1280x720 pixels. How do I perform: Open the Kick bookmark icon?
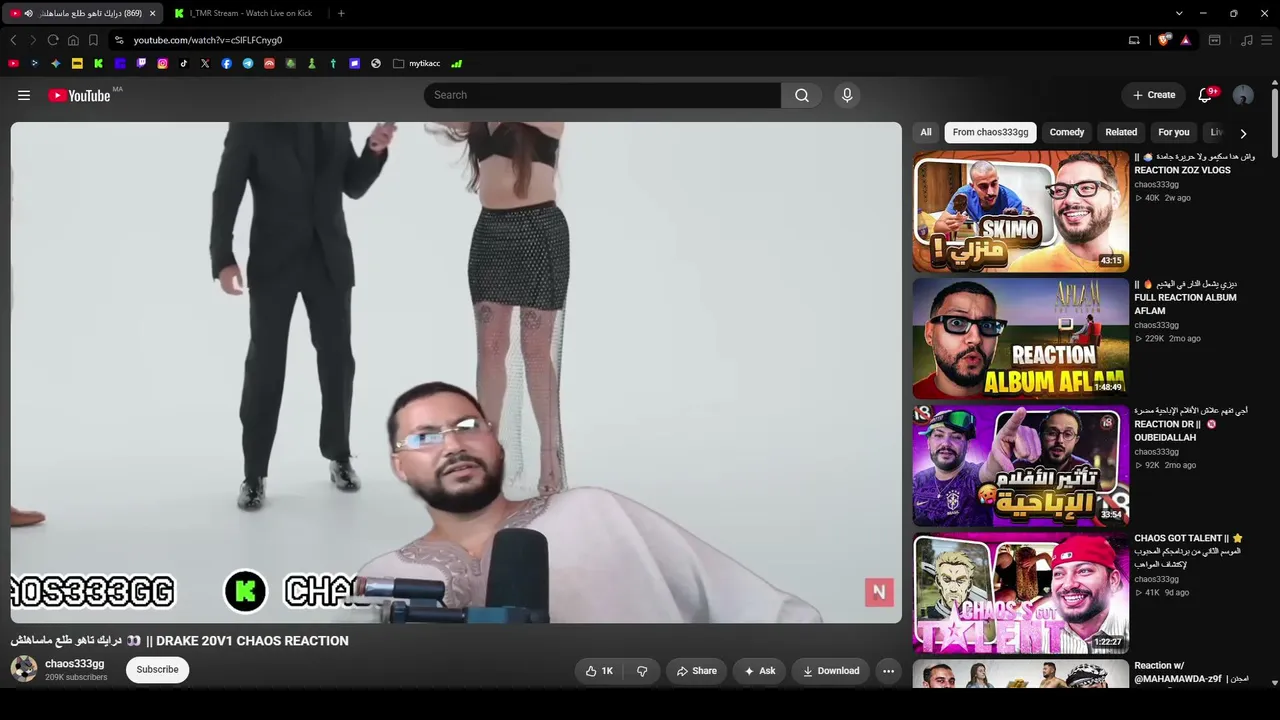tap(98, 63)
